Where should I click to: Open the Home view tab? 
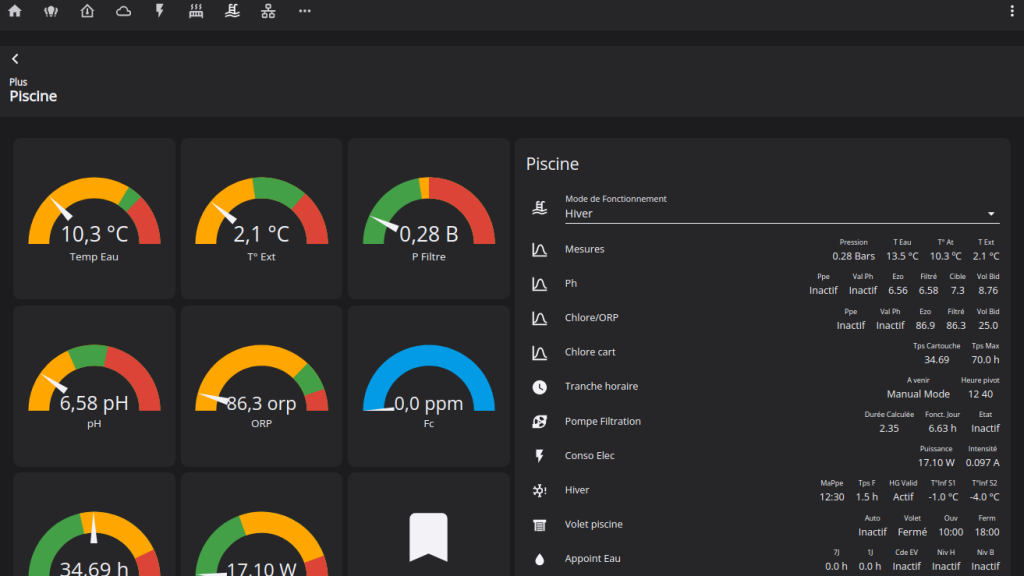[14, 11]
